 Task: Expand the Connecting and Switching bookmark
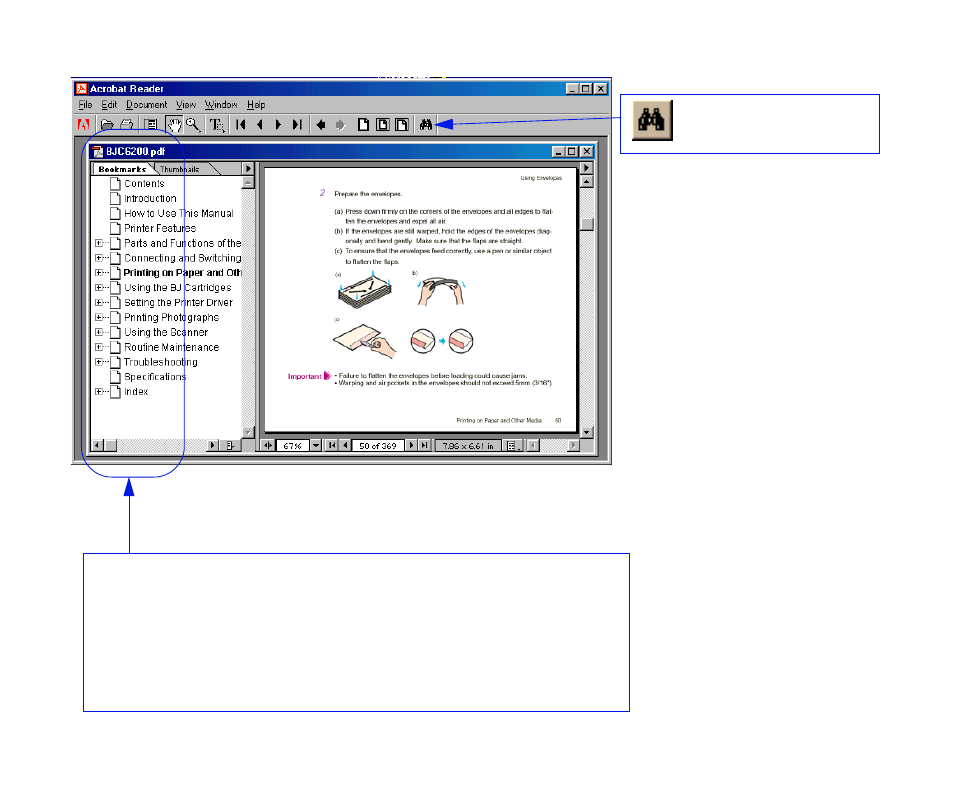pos(99,258)
